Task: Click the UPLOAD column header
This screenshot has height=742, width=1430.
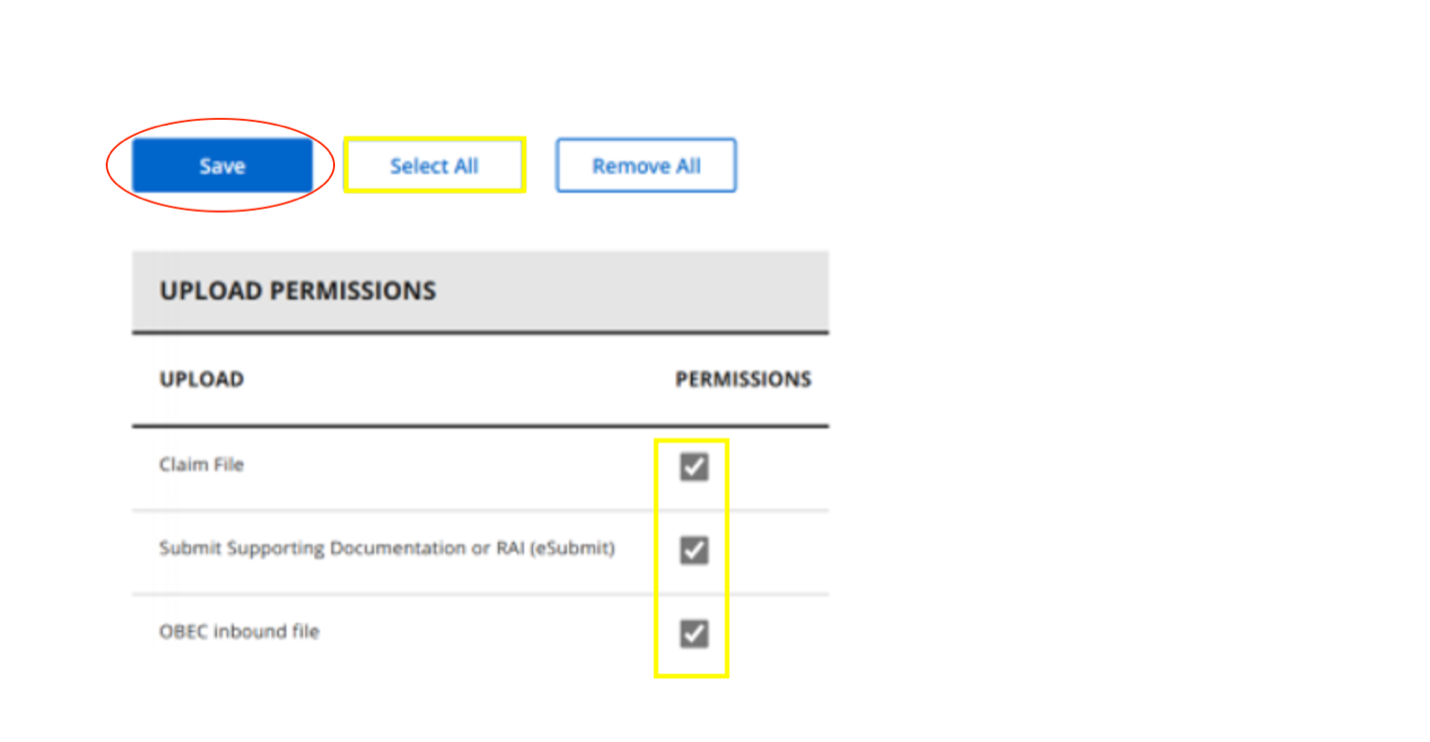Action: click(x=201, y=380)
